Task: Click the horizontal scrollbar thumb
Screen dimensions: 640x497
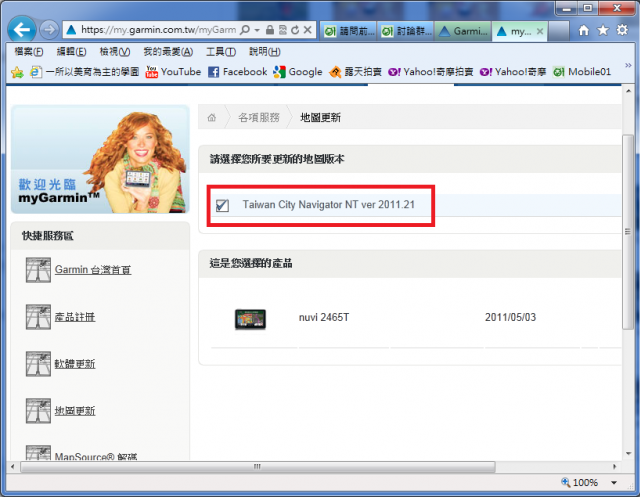Action: [258, 466]
